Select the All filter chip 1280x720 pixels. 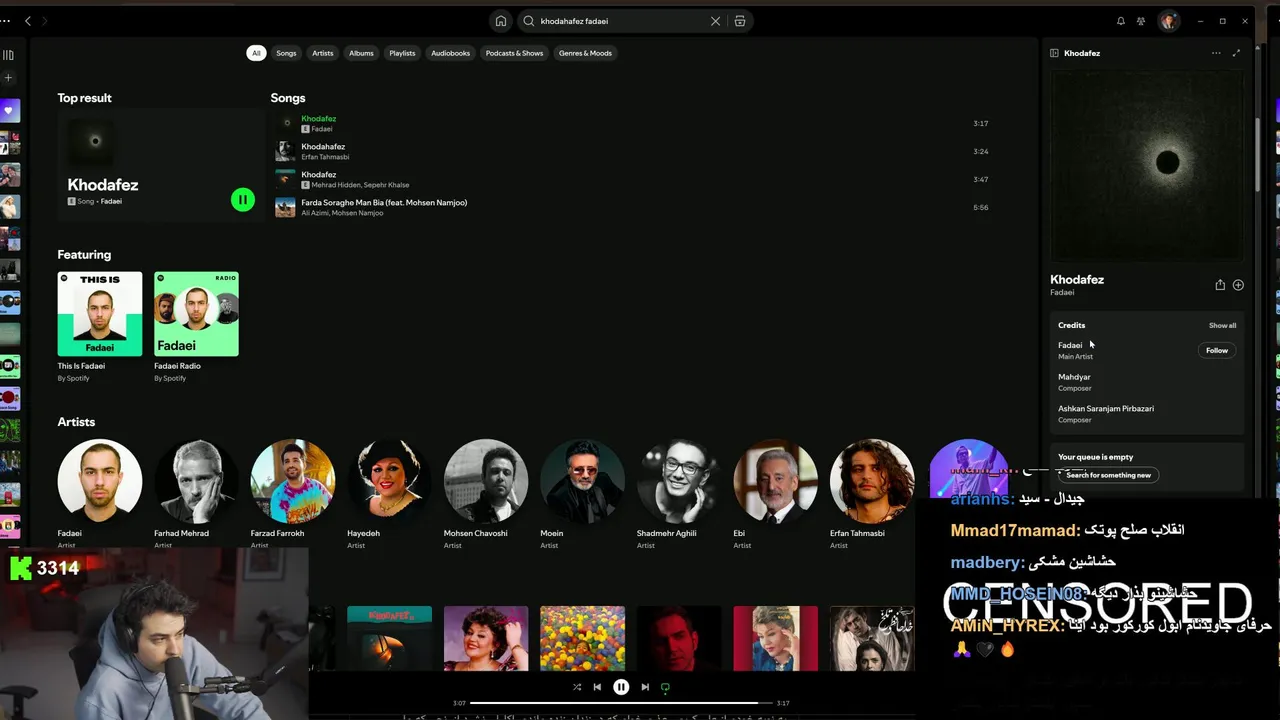click(x=256, y=53)
